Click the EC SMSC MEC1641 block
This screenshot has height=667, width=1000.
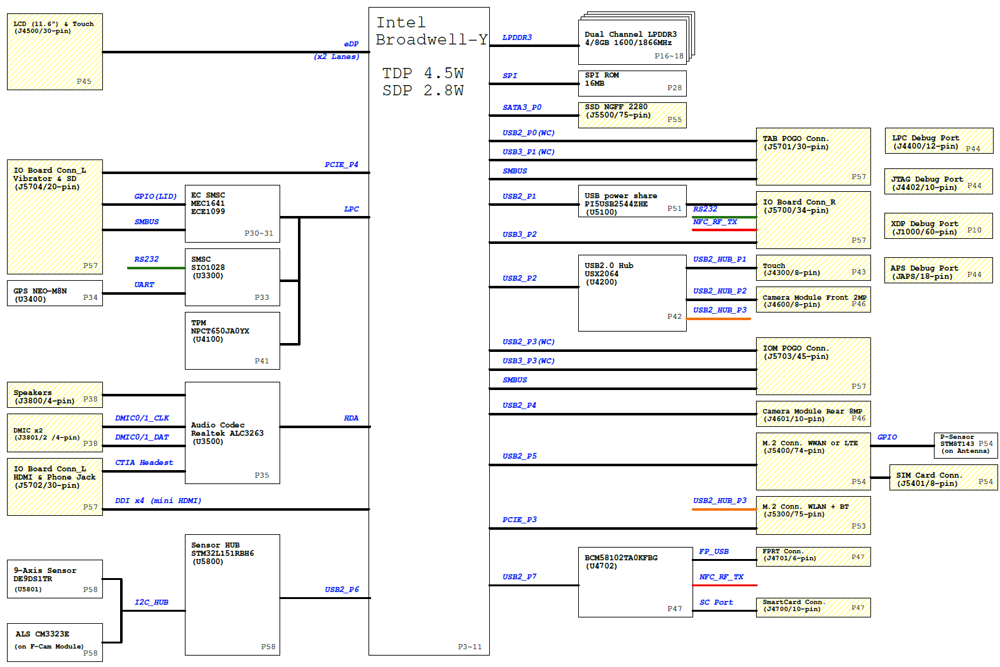[232, 214]
